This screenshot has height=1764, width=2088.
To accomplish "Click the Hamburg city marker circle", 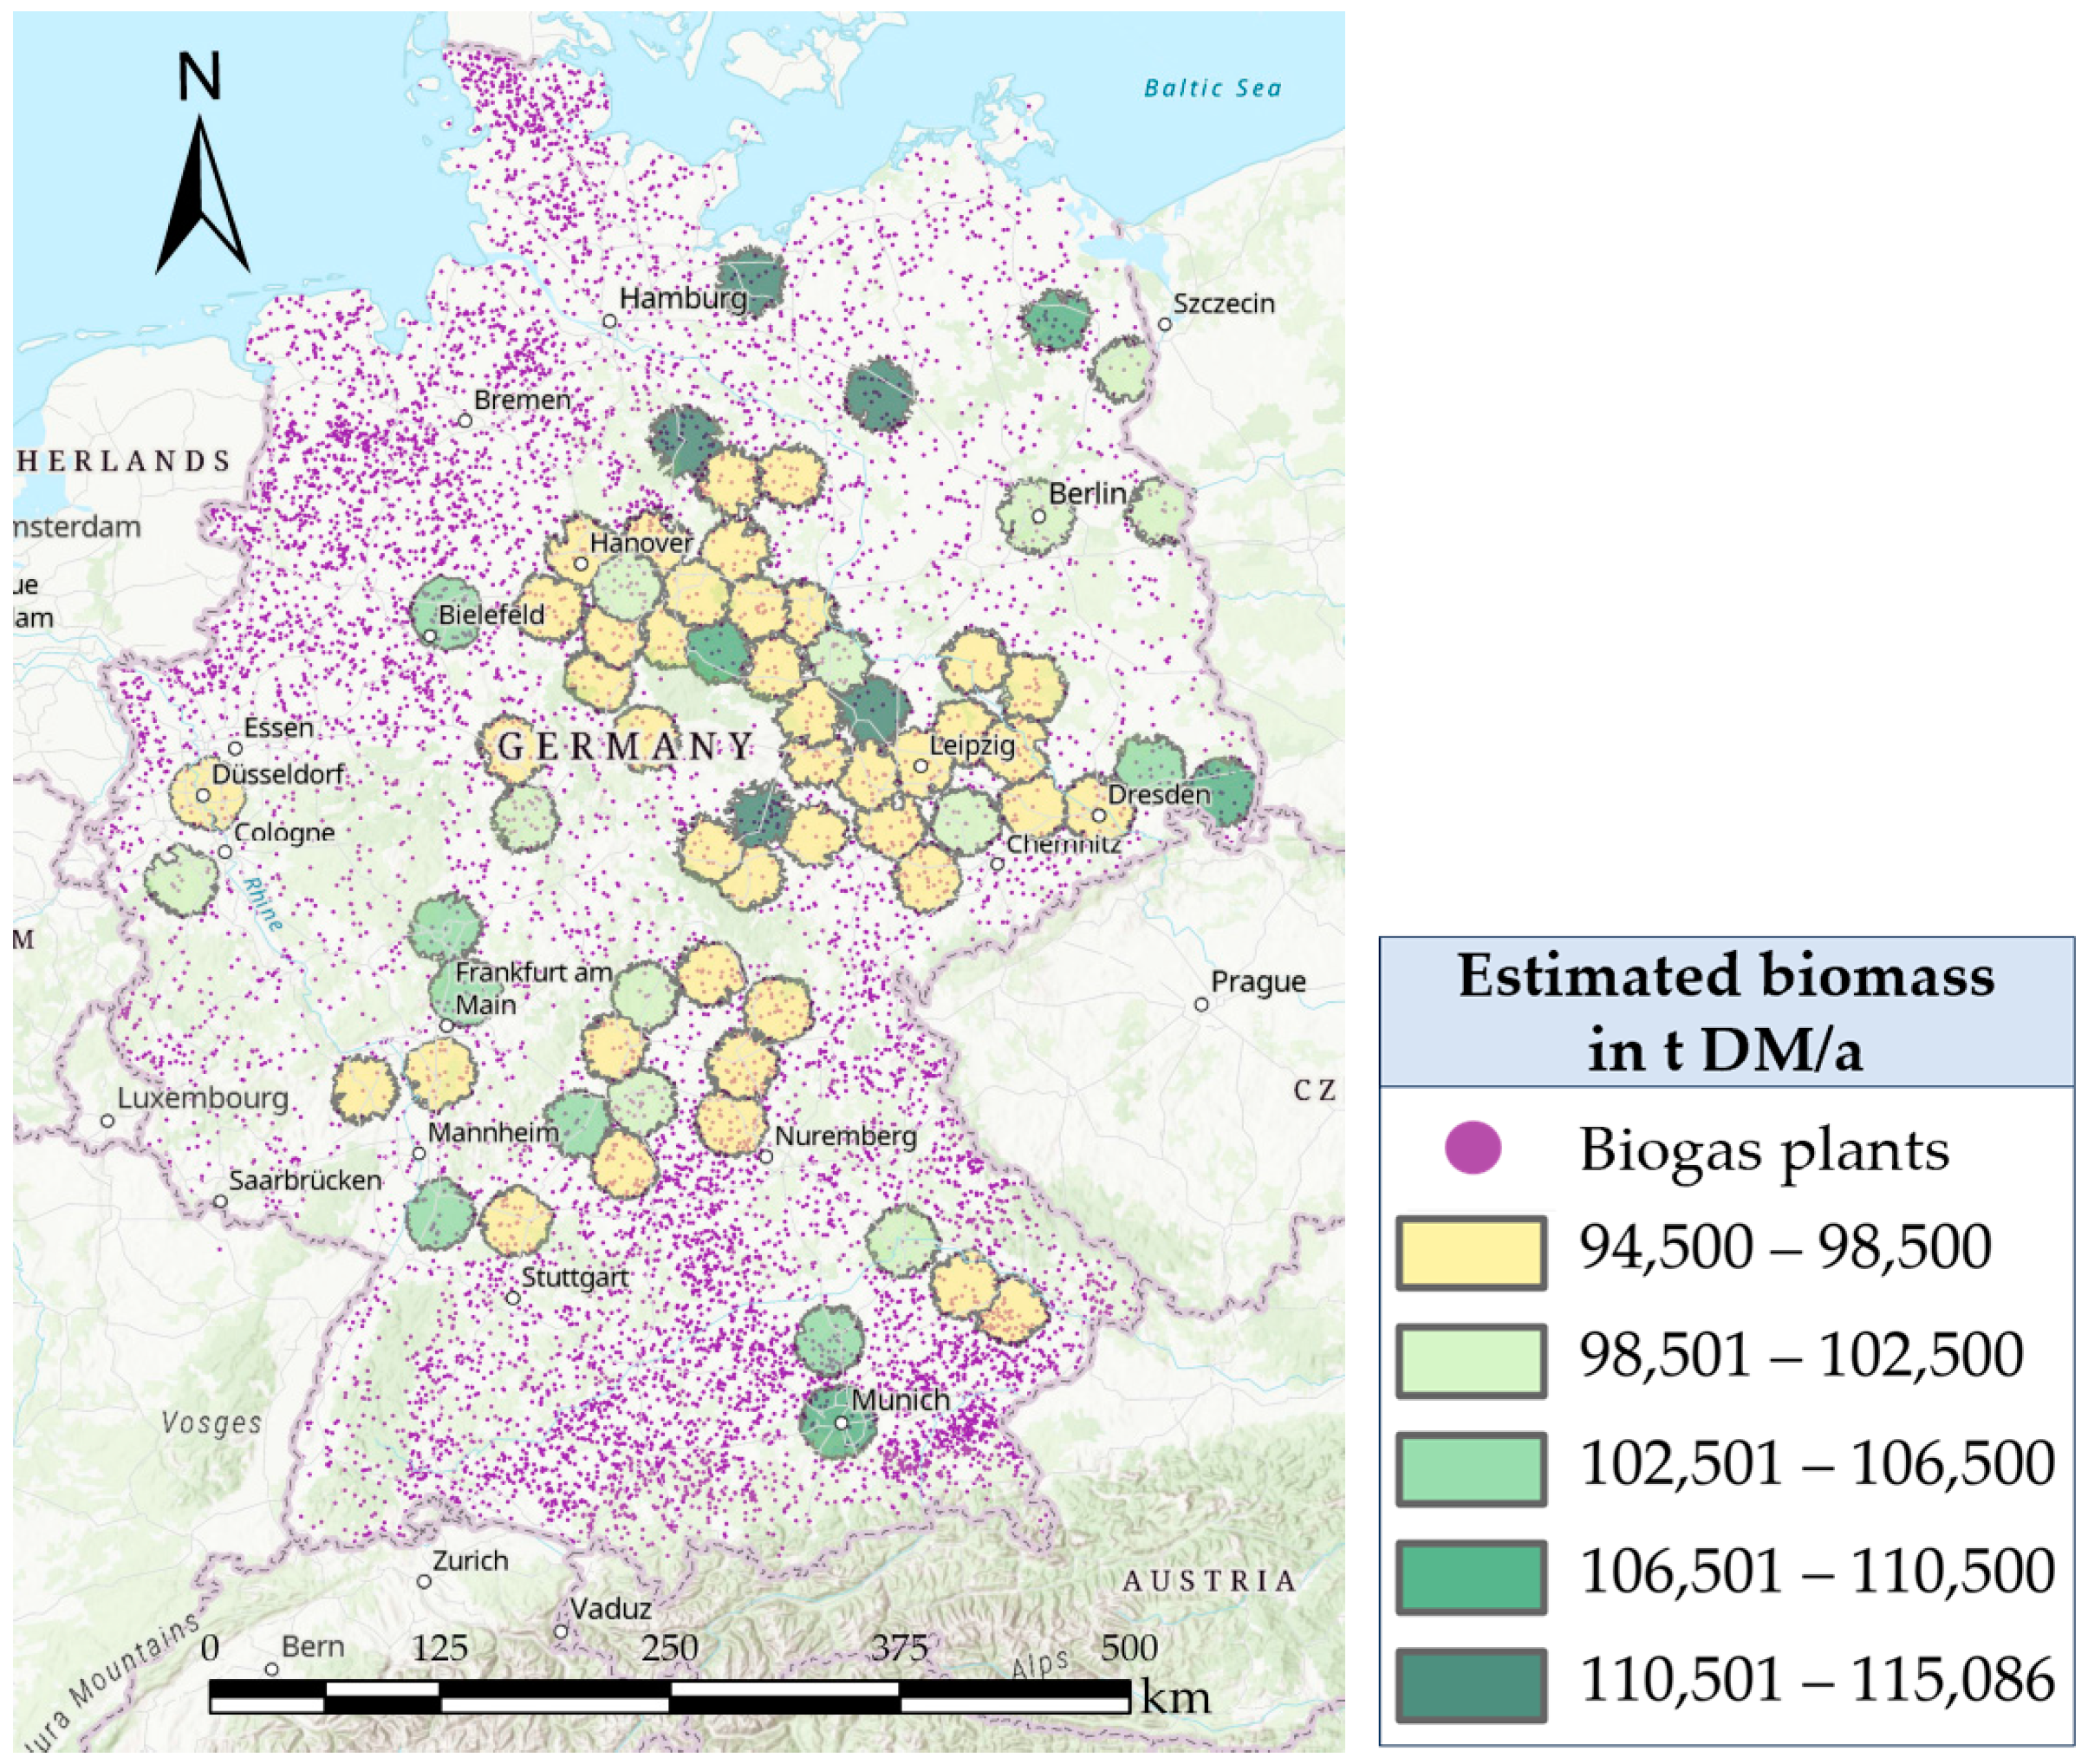I will tap(609, 321).
